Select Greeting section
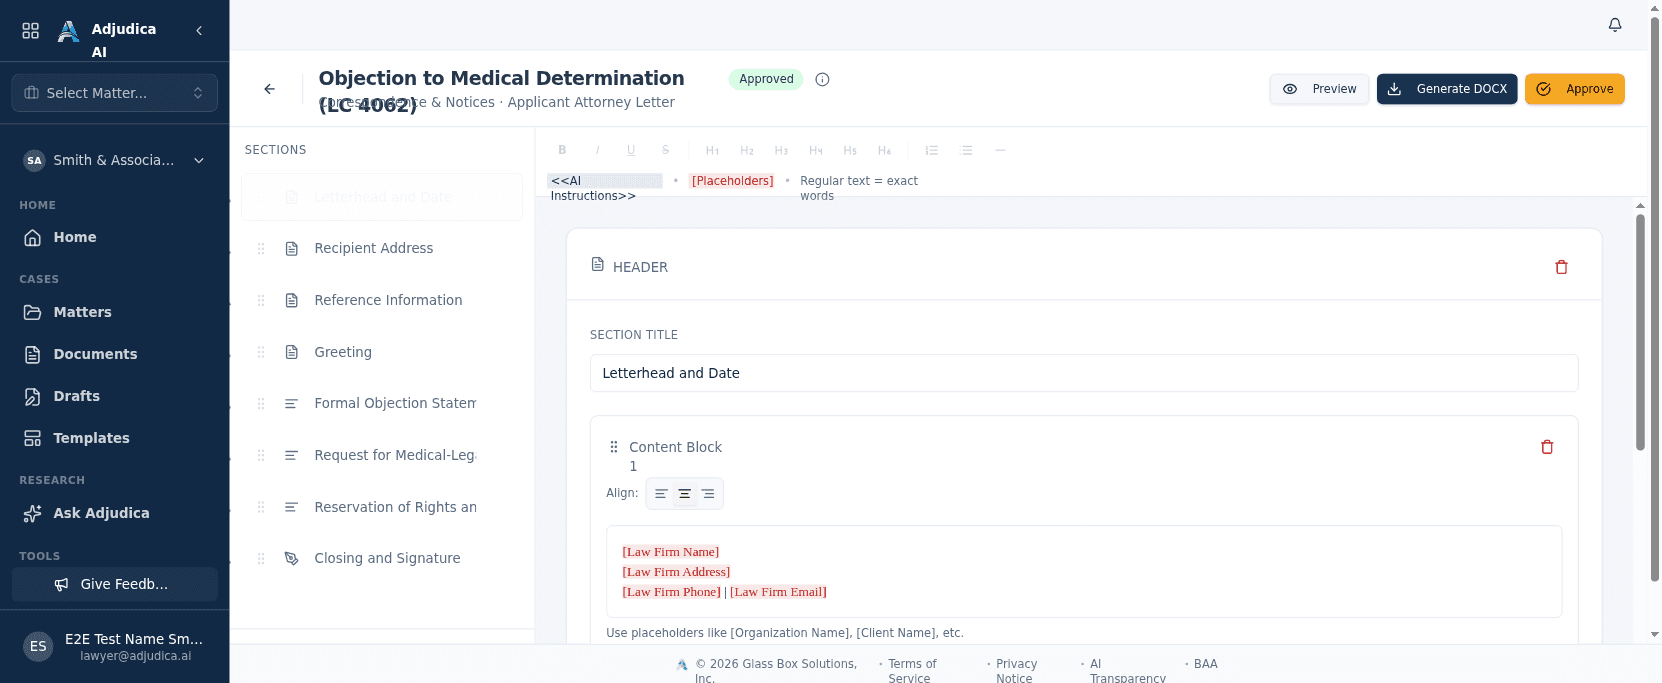The image size is (1662, 683). 382,352
